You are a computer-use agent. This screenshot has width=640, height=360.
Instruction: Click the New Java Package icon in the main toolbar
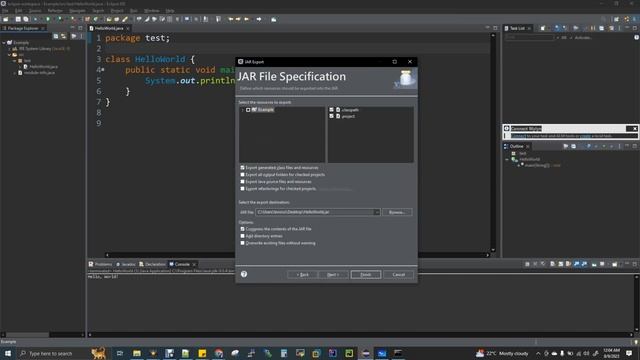87,19
